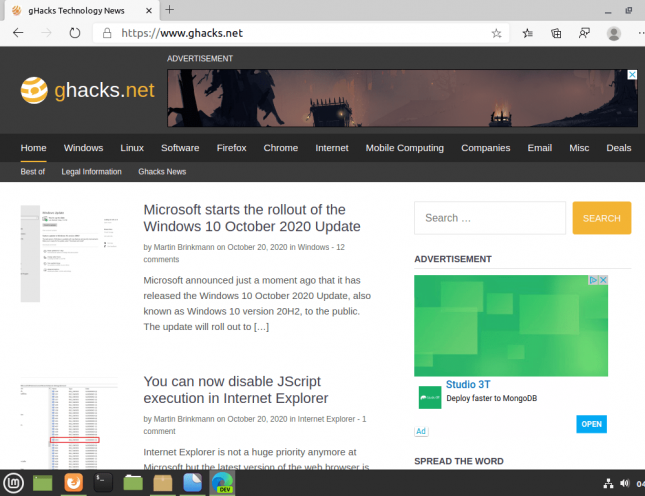Click the feedback person icon in the toolbar
The image size is (645, 496).
point(584,33)
